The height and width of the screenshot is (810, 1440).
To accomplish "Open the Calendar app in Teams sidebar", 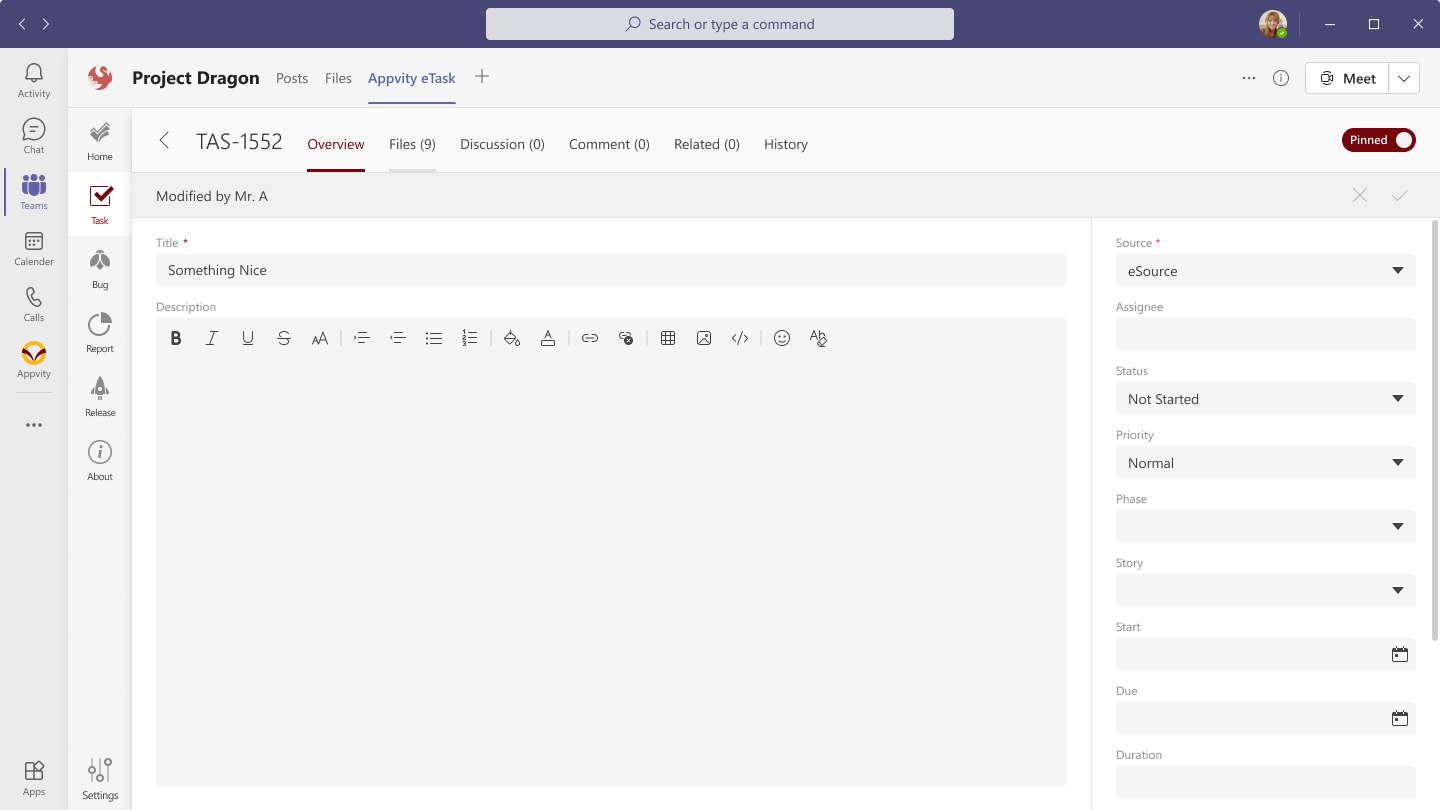I will pyautogui.click(x=33, y=249).
